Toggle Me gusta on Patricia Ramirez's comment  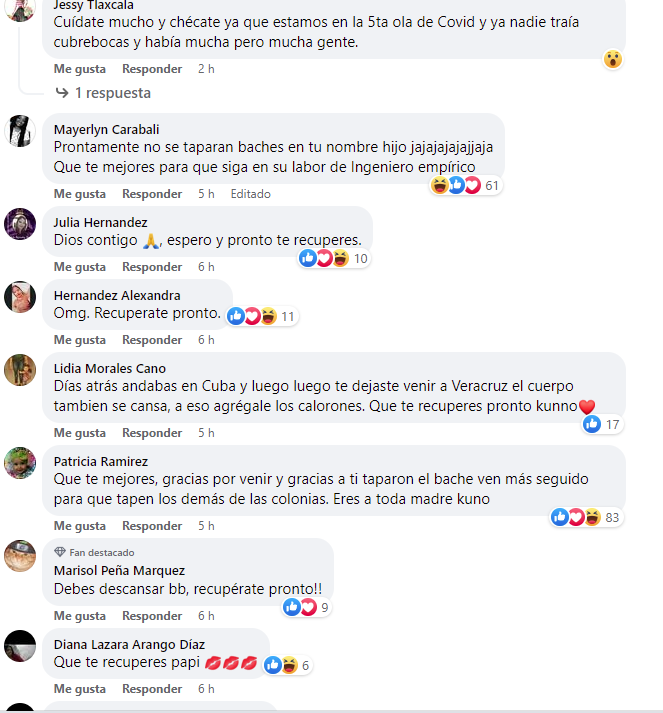click(x=80, y=526)
